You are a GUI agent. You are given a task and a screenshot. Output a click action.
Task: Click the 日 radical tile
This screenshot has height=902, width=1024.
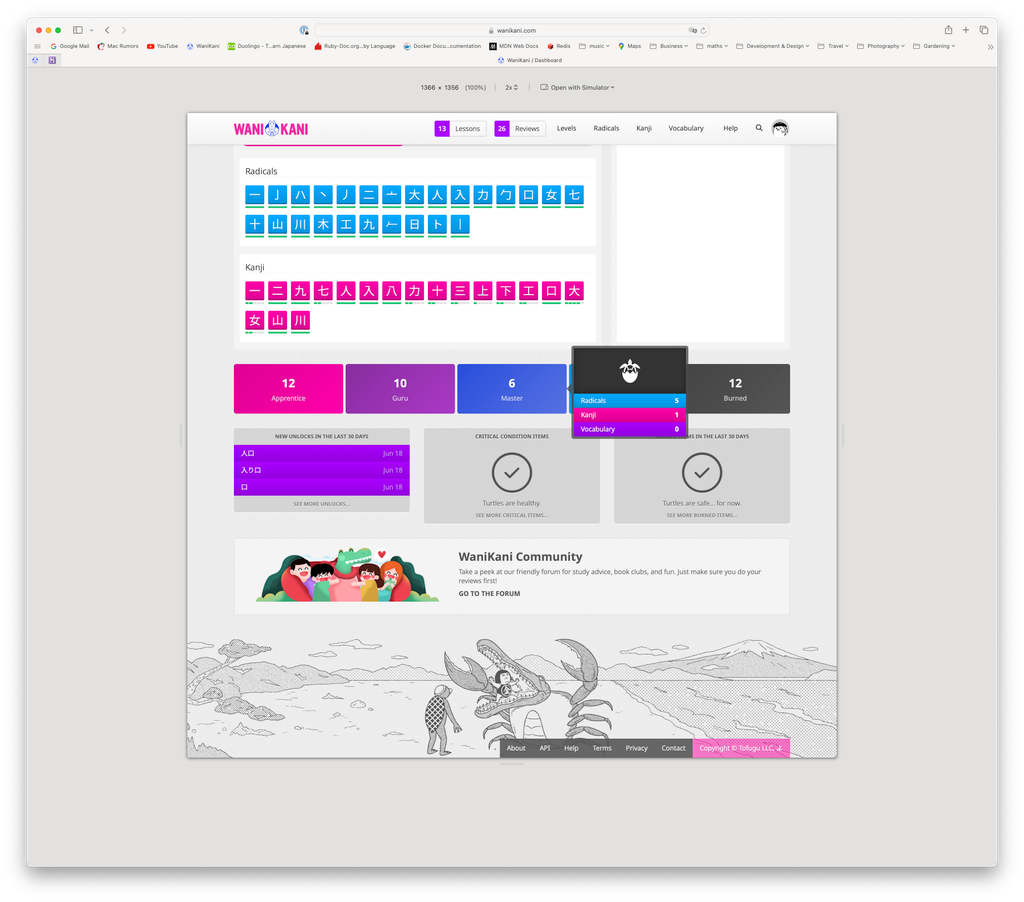pos(414,225)
